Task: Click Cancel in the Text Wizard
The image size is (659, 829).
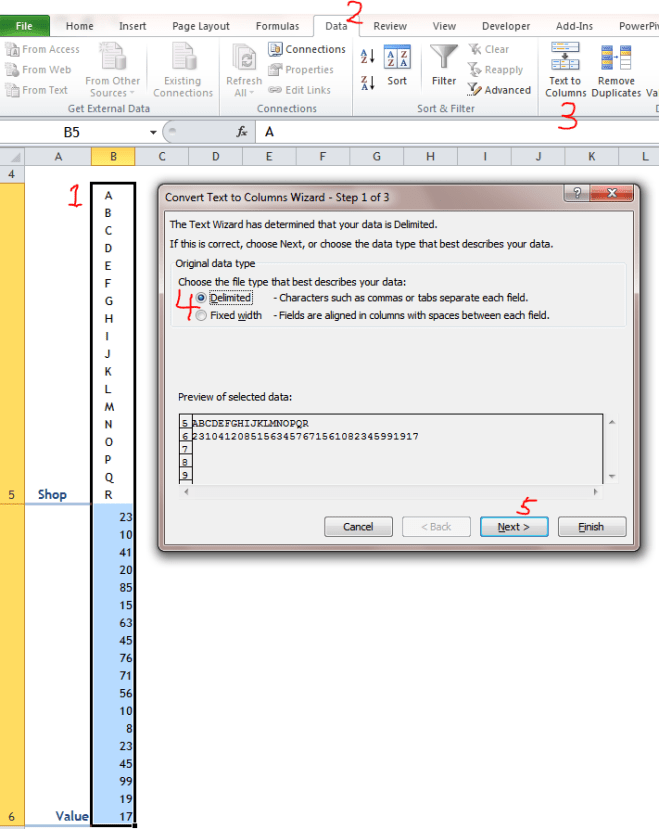Action: click(358, 526)
